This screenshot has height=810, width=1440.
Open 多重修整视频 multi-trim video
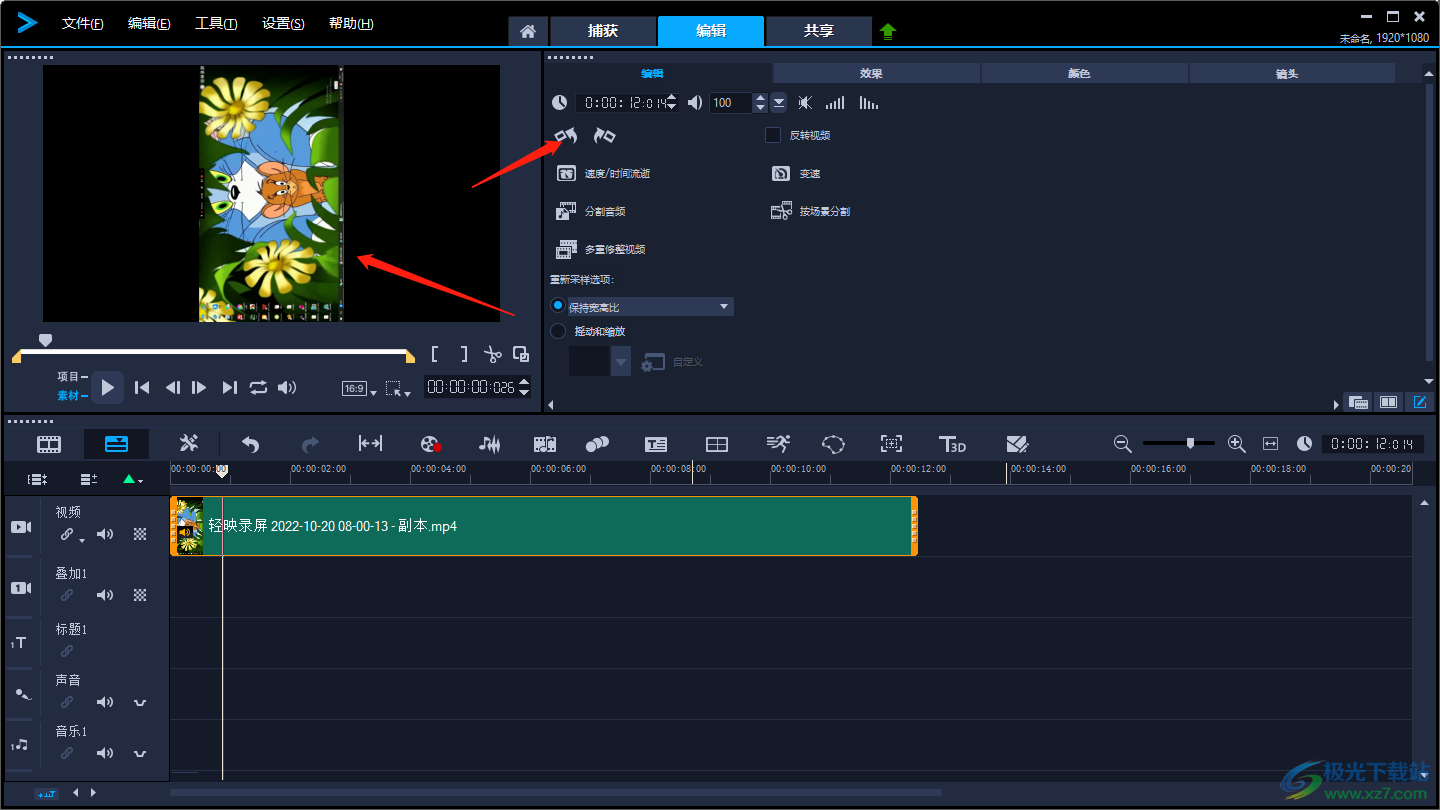click(x=601, y=249)
